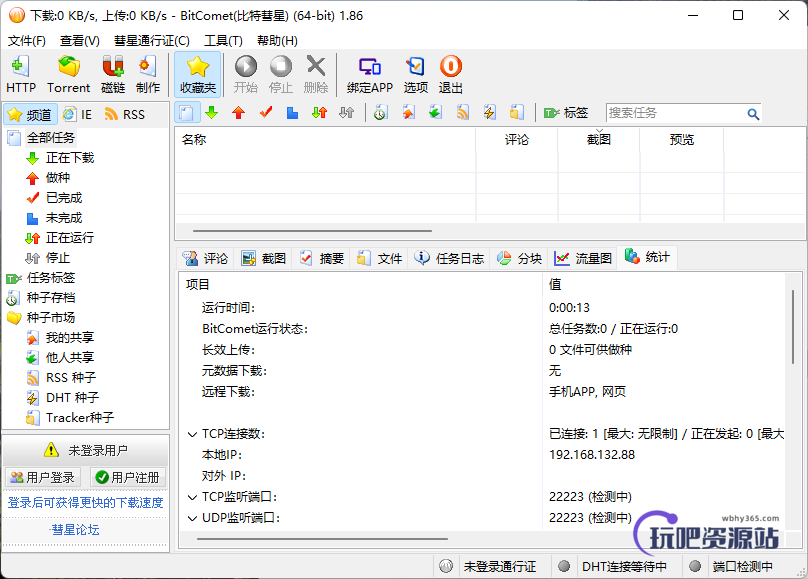
Task: Click the 用户注册 button
Action: click(128, 478)
